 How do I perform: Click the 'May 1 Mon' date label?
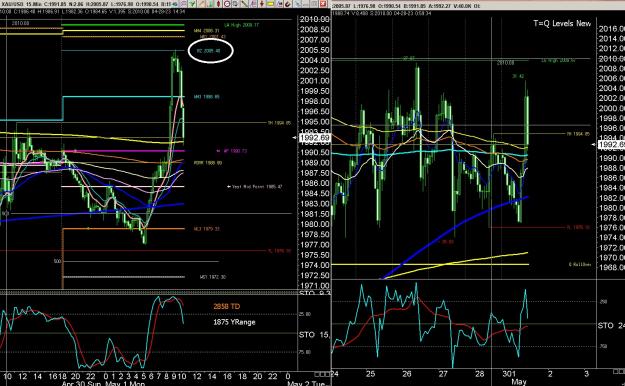pyautogui.click(x=125, y=383)
